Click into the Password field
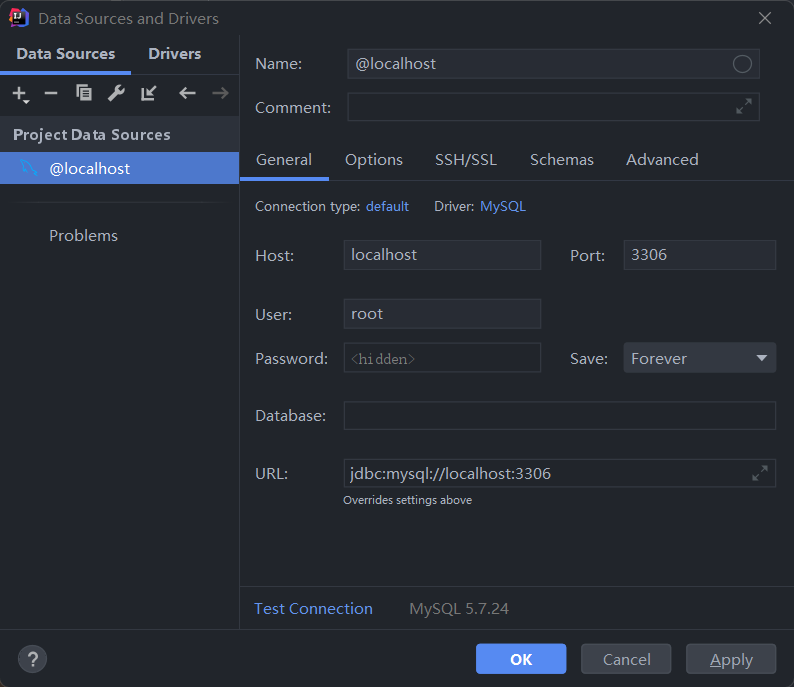Viewport: 794px width, 687px height. [x=442, y=358]
